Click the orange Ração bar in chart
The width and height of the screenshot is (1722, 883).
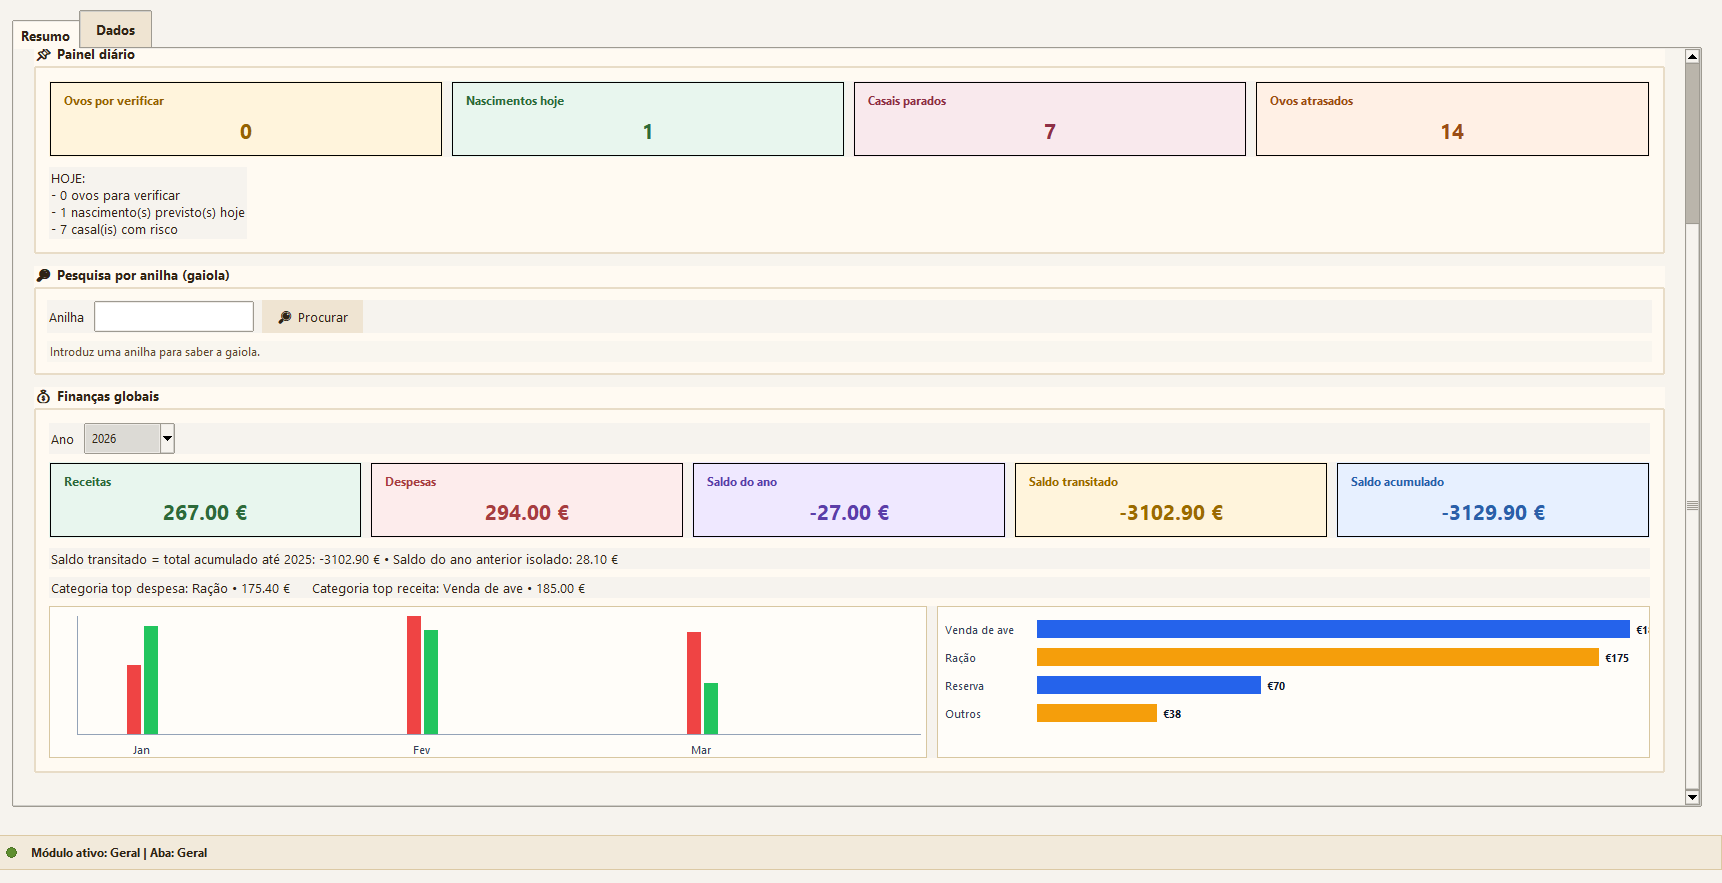1317,657
